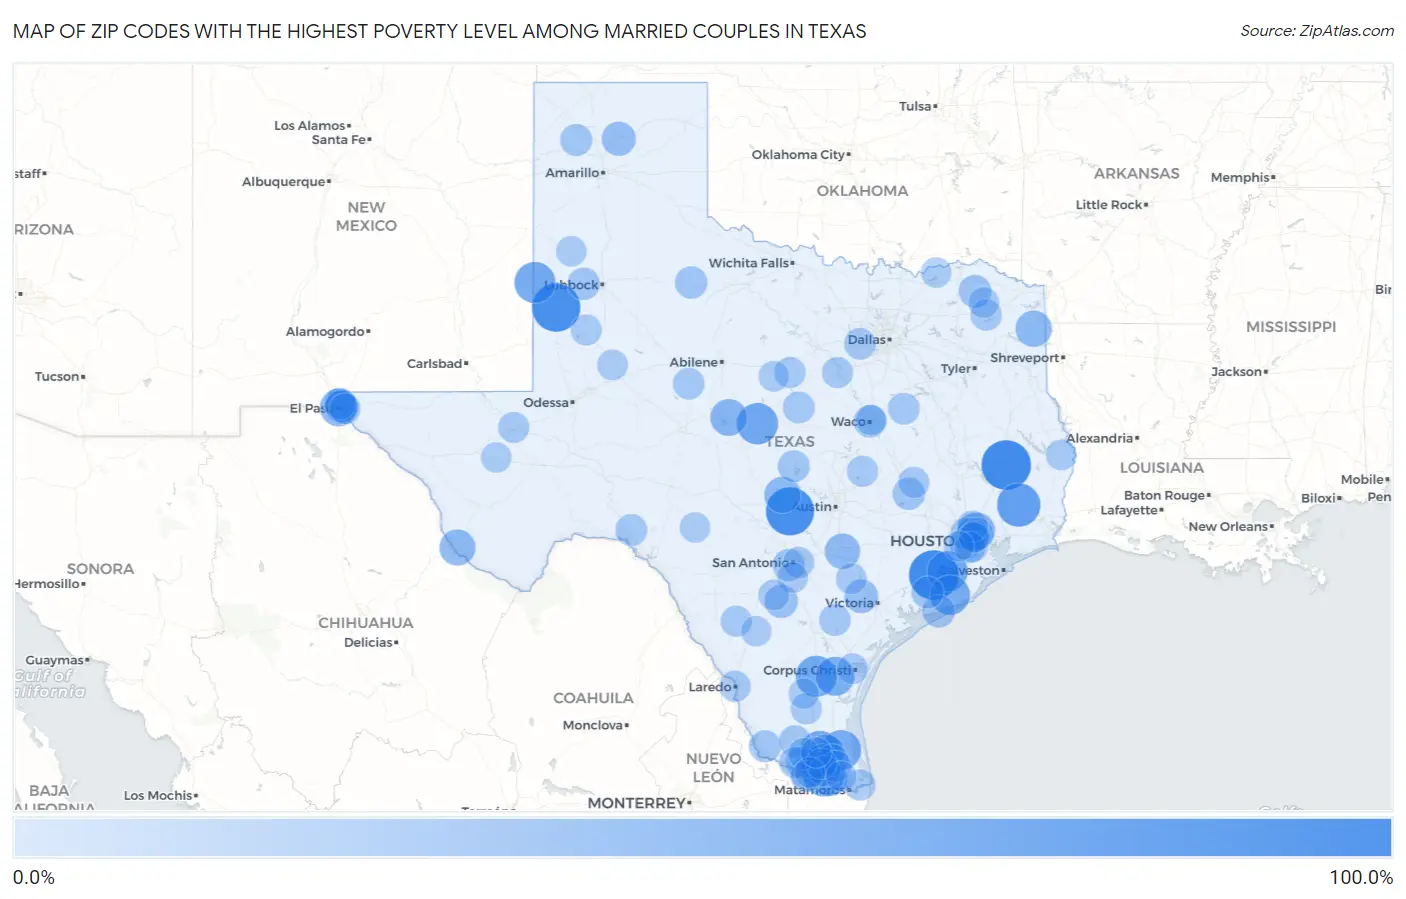Click the ARKANSAS state label
This screenshot has height=899, width=1406.
1137,174
